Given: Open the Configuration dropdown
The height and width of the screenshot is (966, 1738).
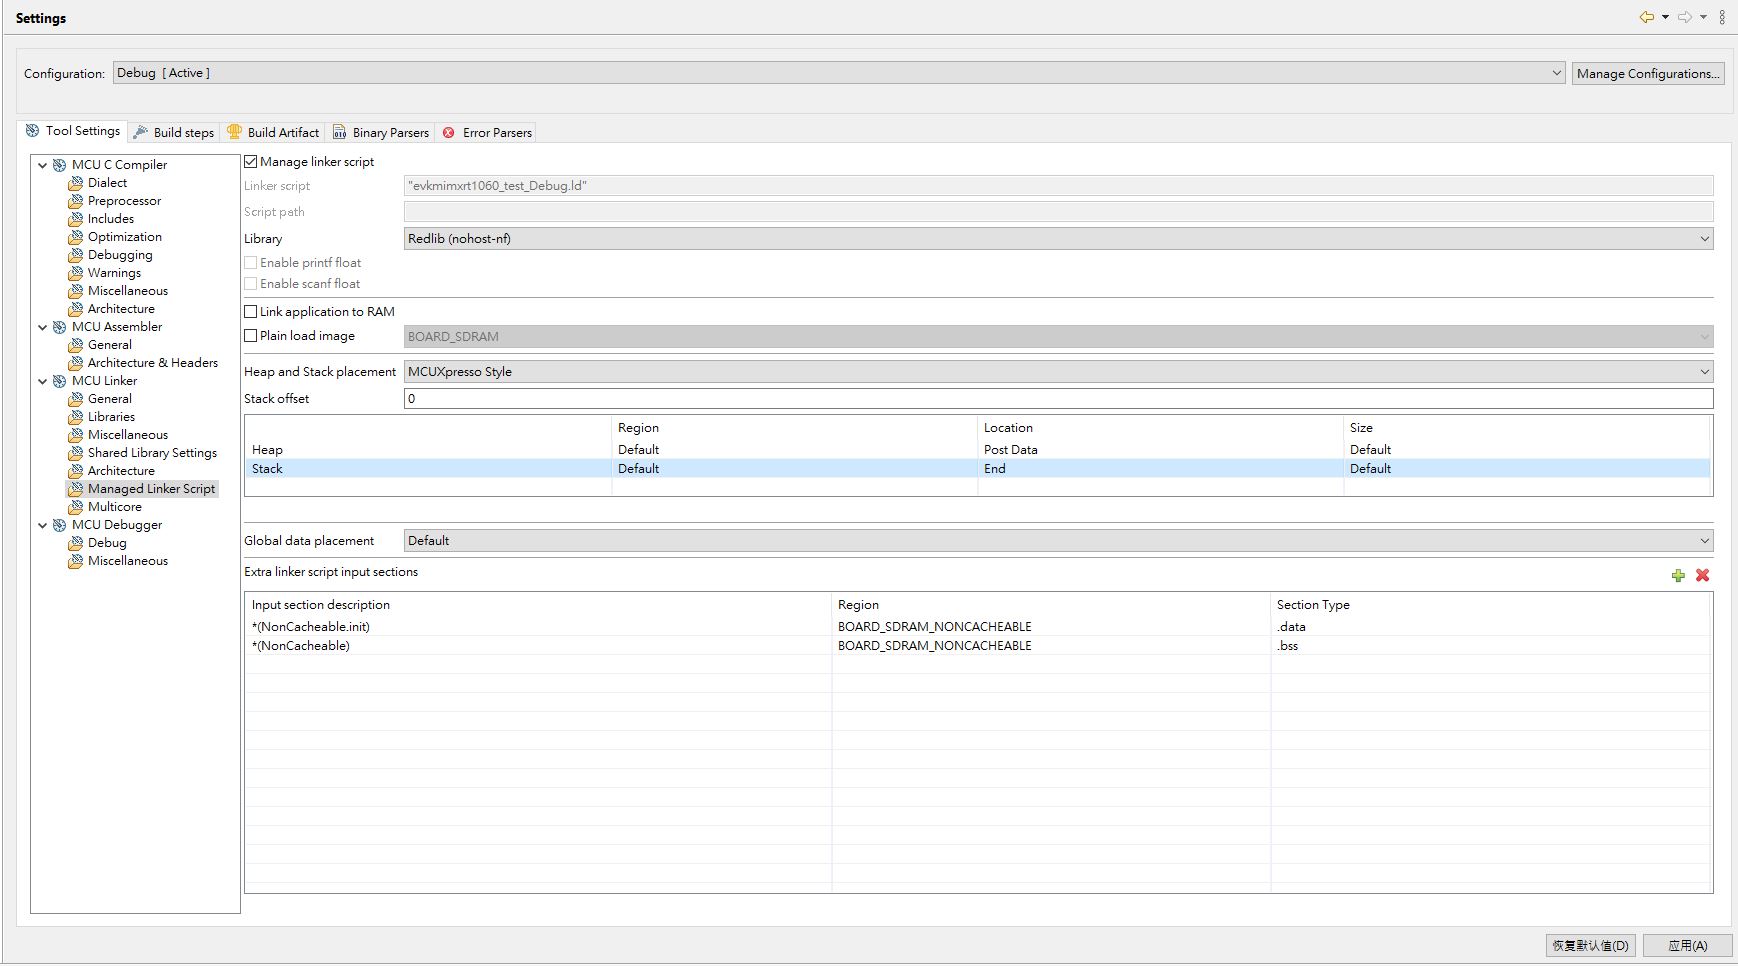Looking at the screenshot, I should (839, 73).
